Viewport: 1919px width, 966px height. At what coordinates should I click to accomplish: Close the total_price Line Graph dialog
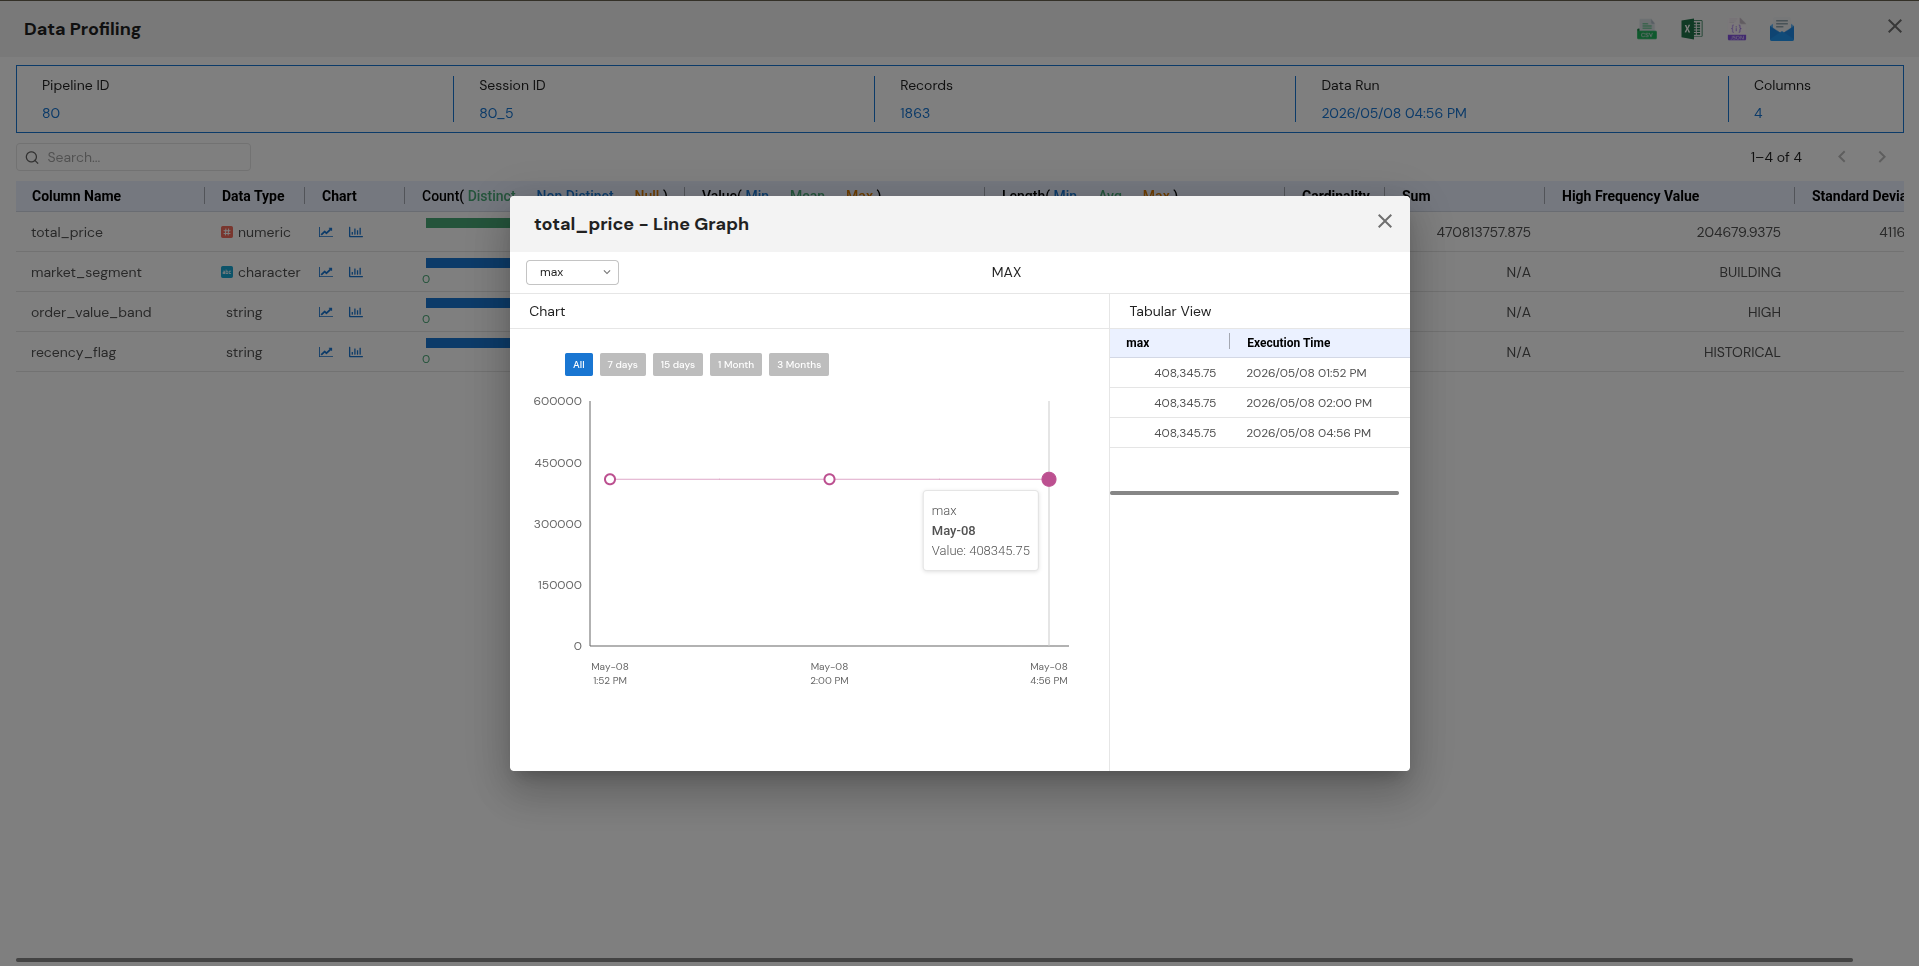pyautogui.click(x=1384, y=221)
